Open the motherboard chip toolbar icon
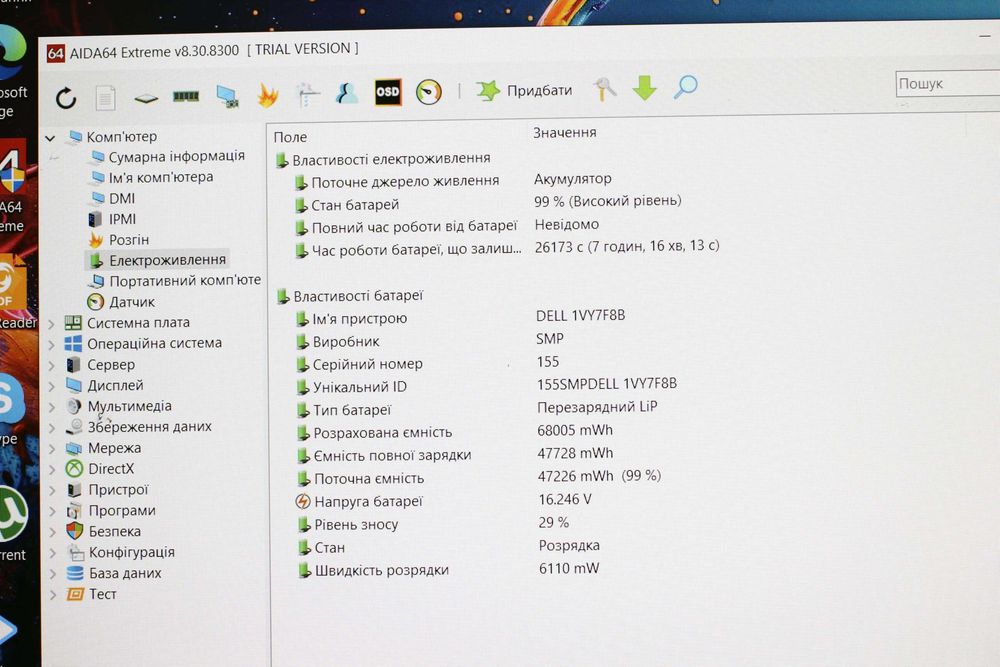 (146, 98)
